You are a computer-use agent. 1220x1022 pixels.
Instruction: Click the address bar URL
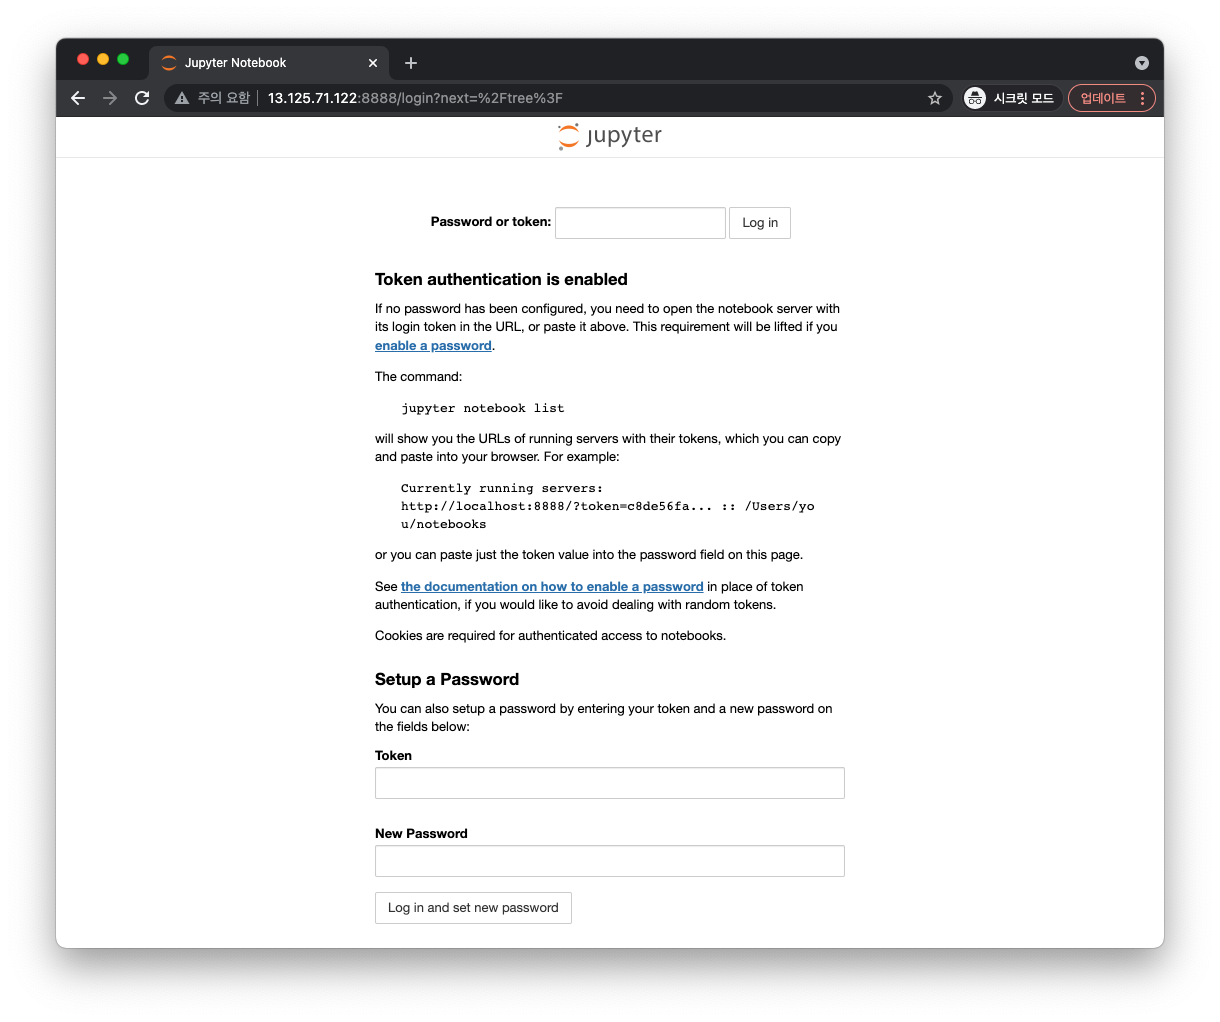(415, 98)
